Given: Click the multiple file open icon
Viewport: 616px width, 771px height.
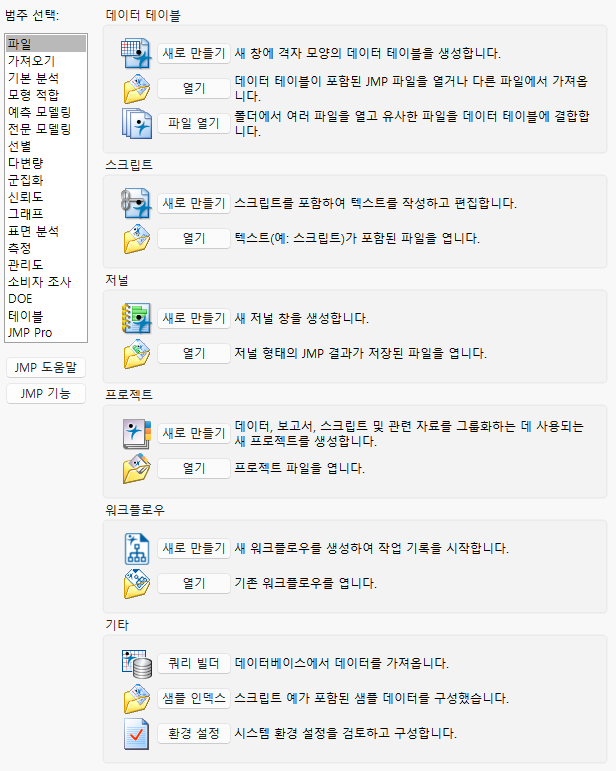Looking at the screenshot, I should tap(136, 123).
